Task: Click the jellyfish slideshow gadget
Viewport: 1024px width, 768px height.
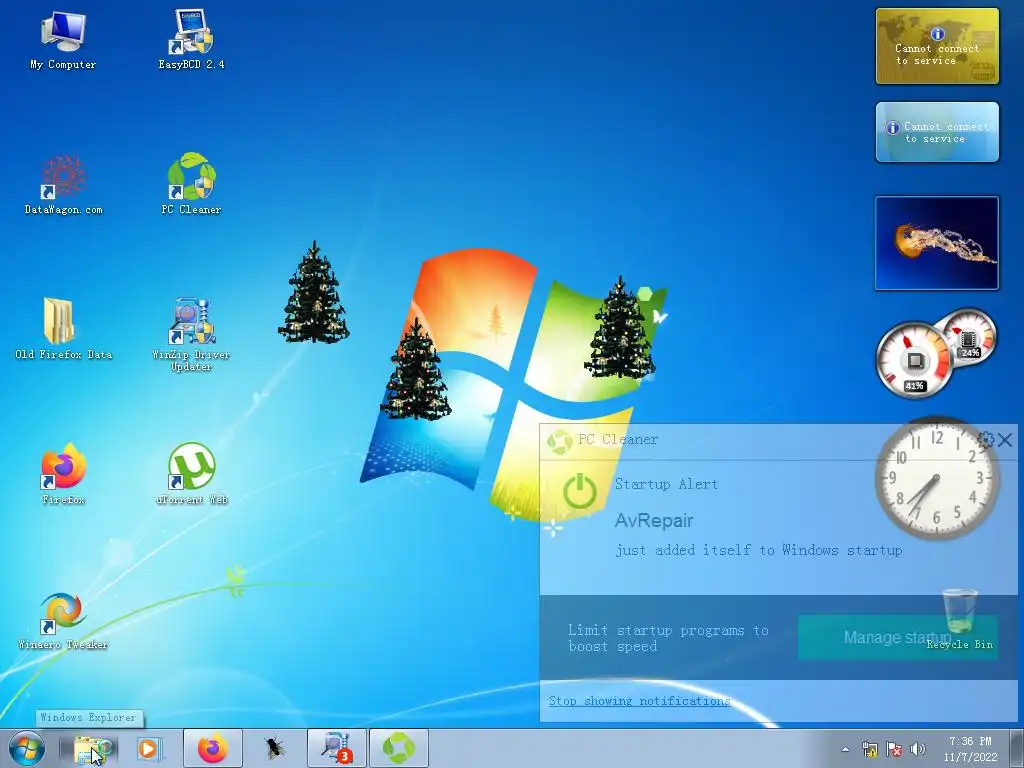Action: click(x=936, y=243)
